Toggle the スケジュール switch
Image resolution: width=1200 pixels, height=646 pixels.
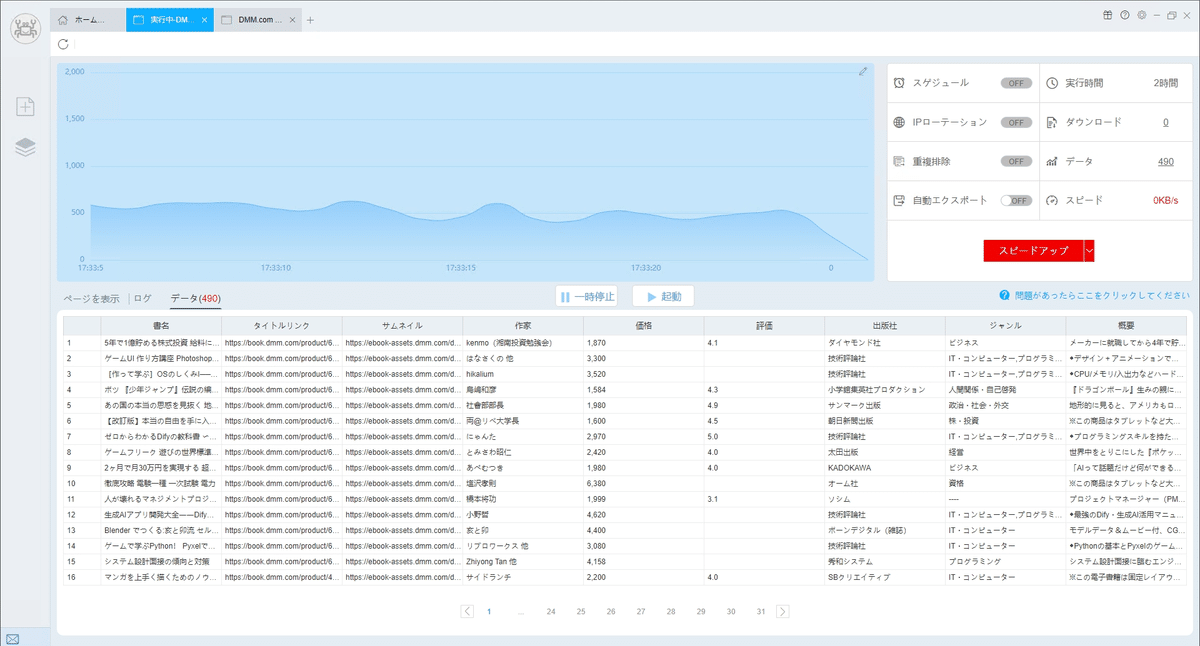[x=1016, y=83]
